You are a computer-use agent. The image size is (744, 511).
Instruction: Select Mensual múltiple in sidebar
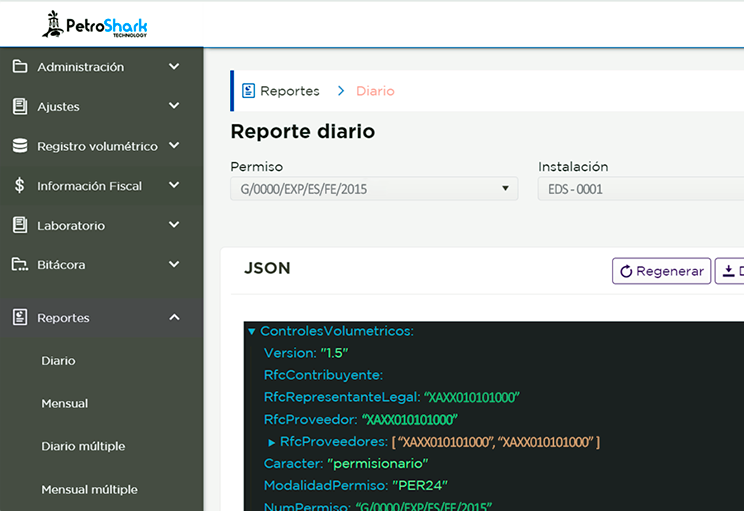(x=89, y=490)
